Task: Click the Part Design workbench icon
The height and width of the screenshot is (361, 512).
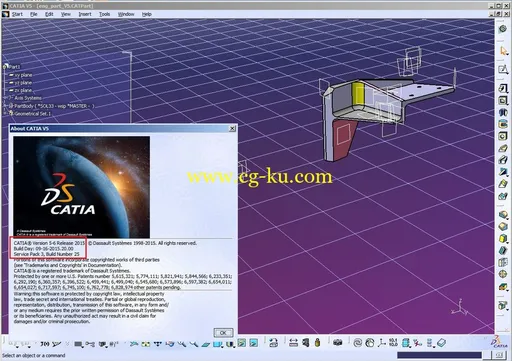Action: point(503,29)
